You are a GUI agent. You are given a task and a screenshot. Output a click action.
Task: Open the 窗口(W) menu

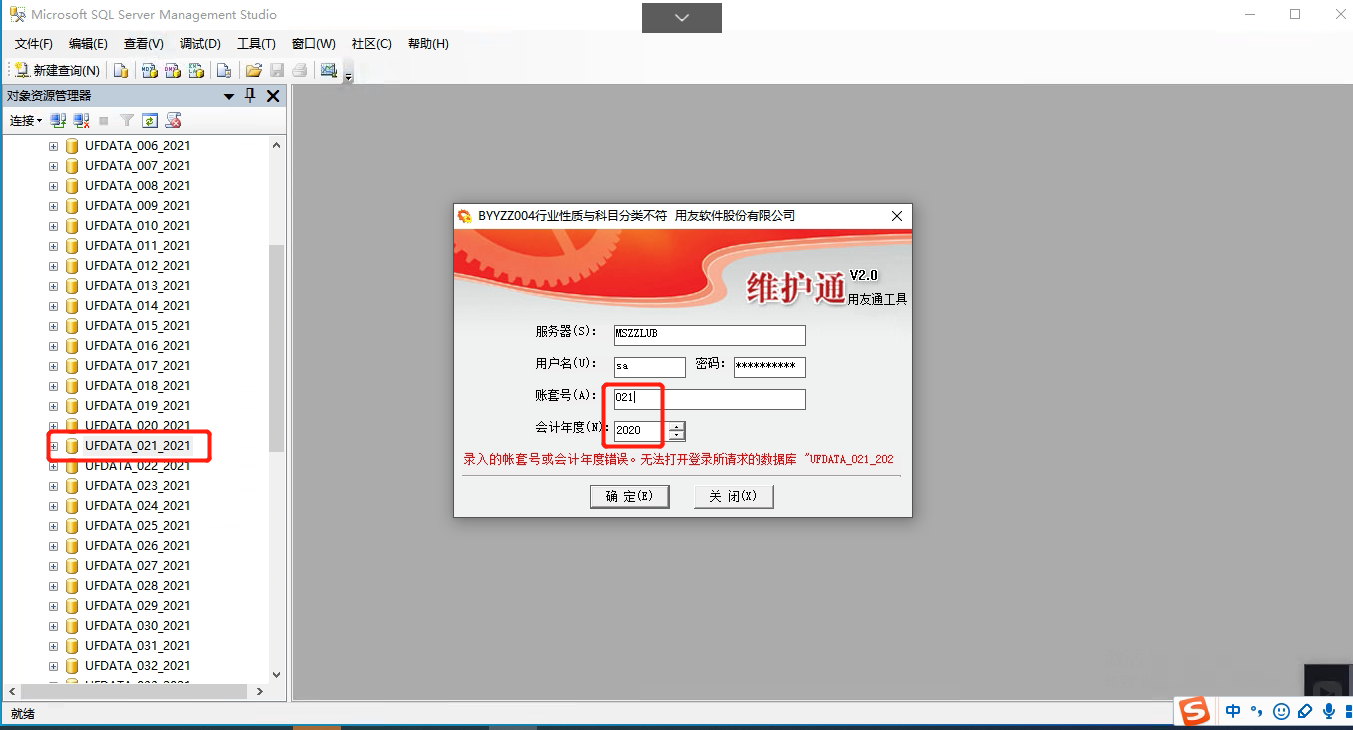[314, 44]
